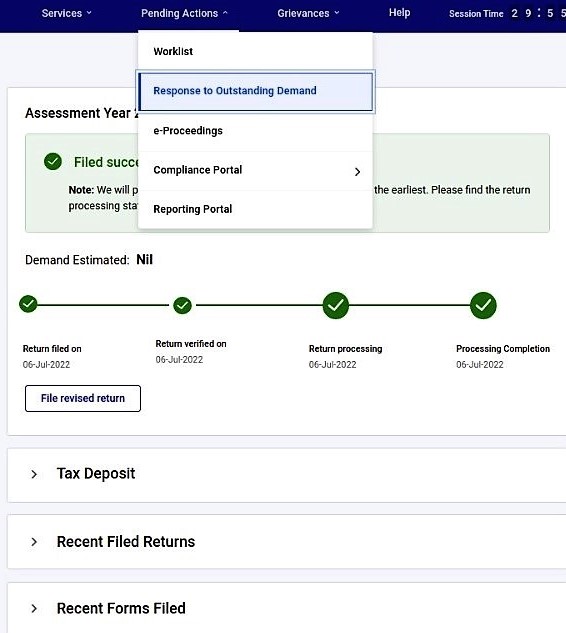The width and height of the screenshot is (566, 633).
Task: Open the Help menu item
Action: tap(399, 13)
